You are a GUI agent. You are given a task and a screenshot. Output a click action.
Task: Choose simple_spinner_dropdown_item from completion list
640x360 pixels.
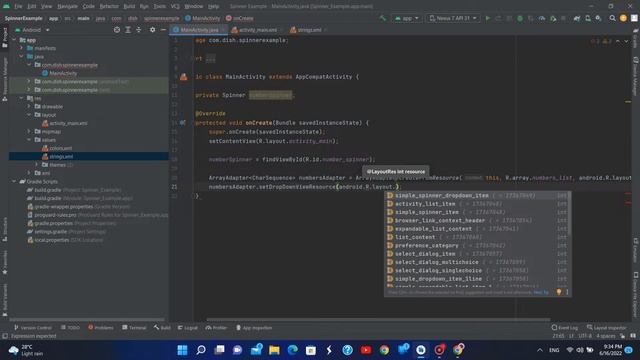477,196
